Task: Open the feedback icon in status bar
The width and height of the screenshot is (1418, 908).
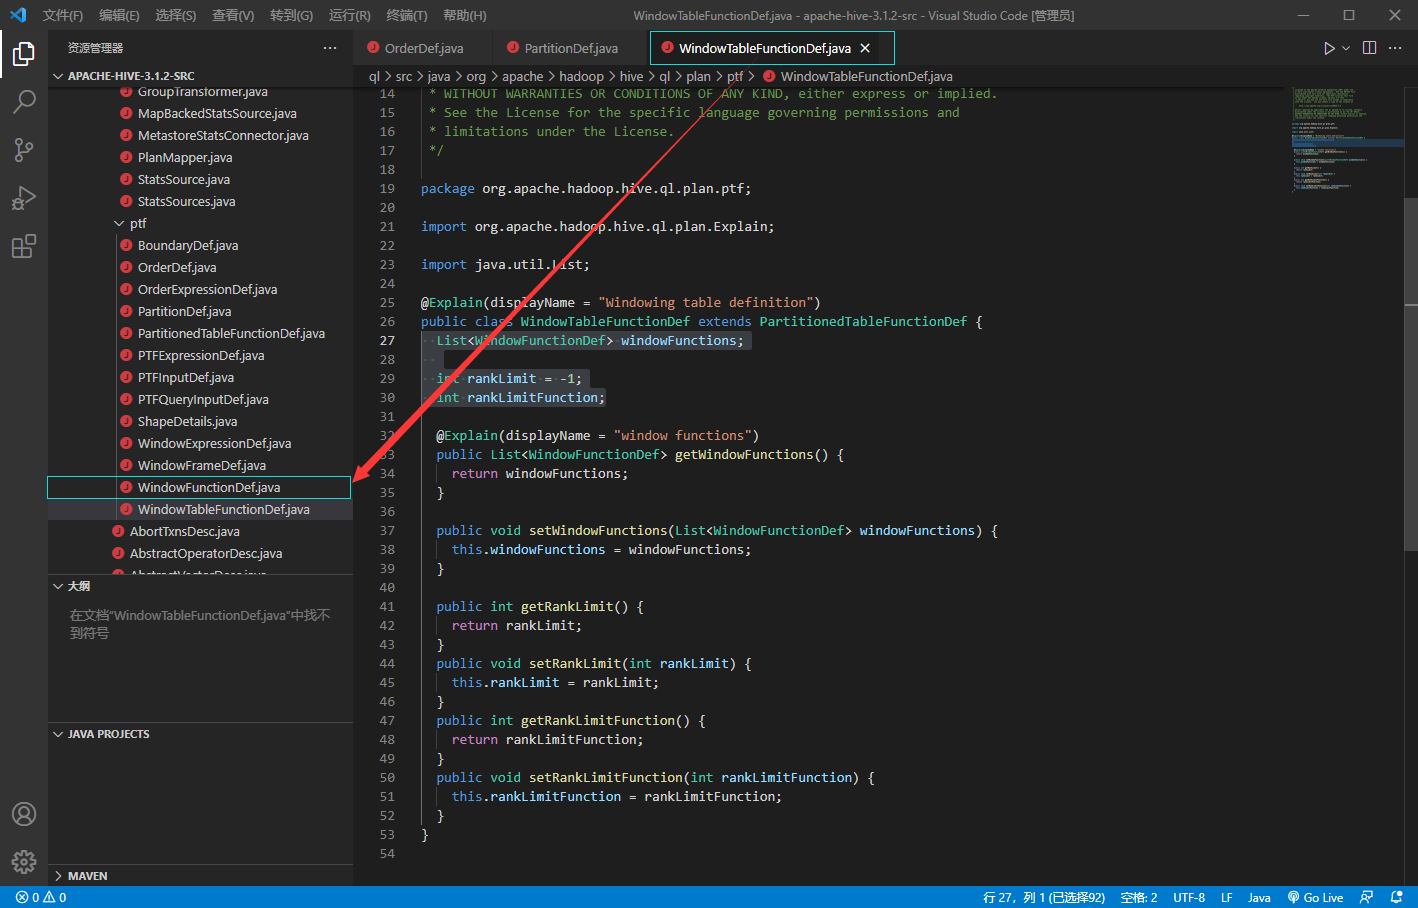Action: [1367, 897]
